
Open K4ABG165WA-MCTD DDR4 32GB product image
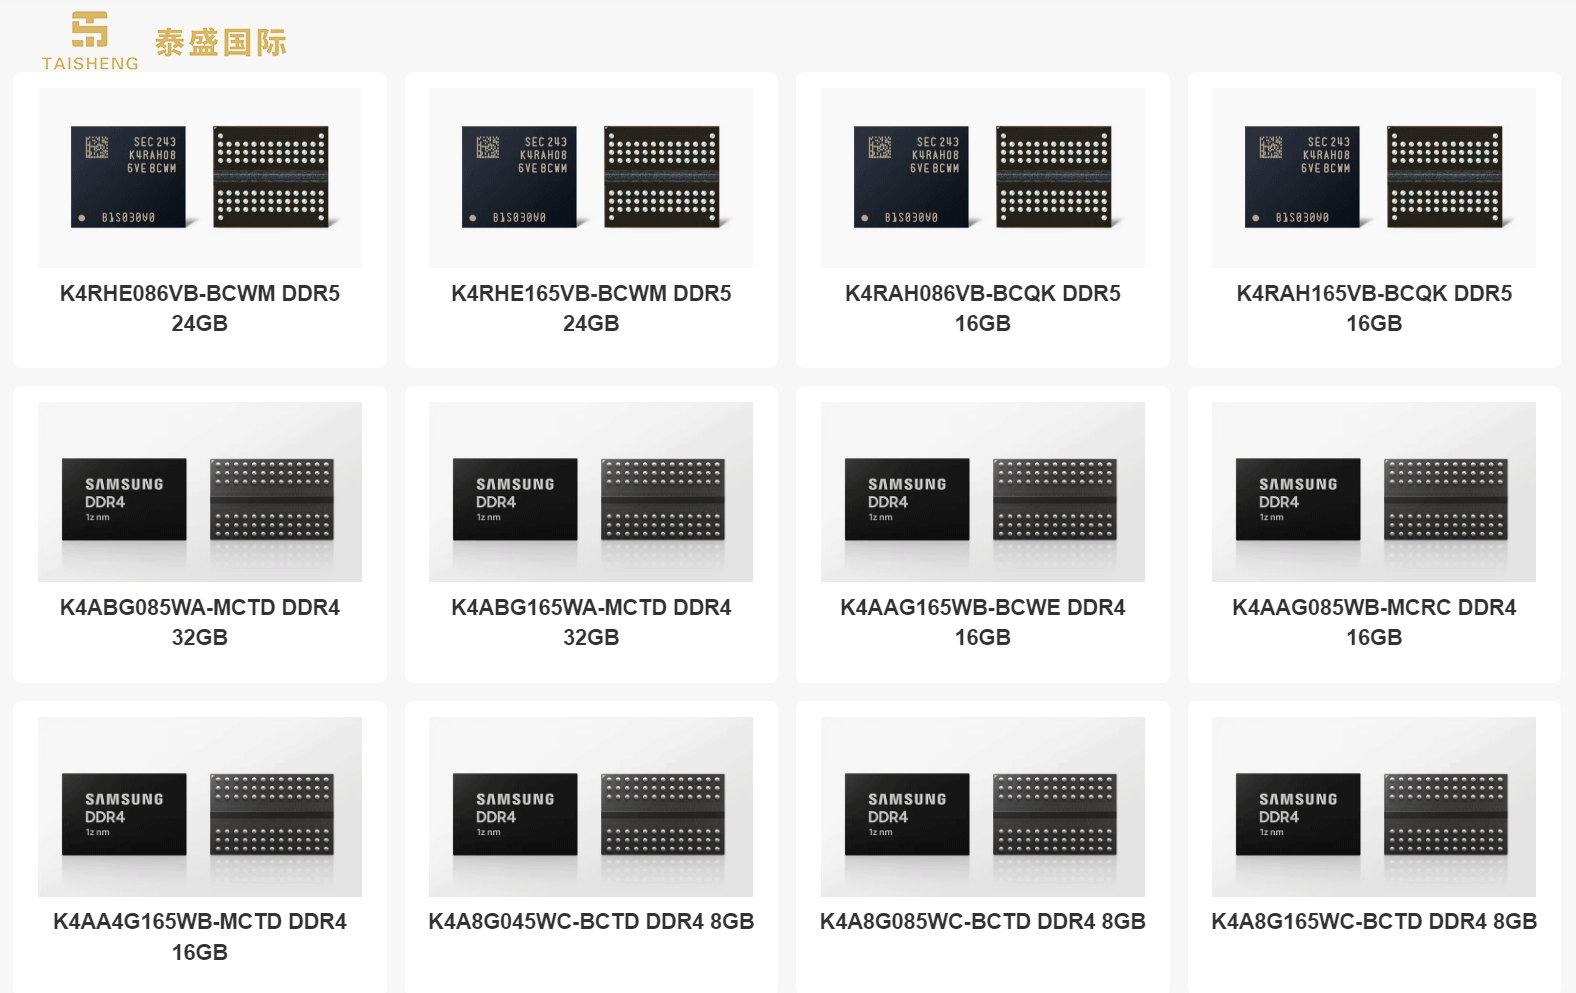591,492
